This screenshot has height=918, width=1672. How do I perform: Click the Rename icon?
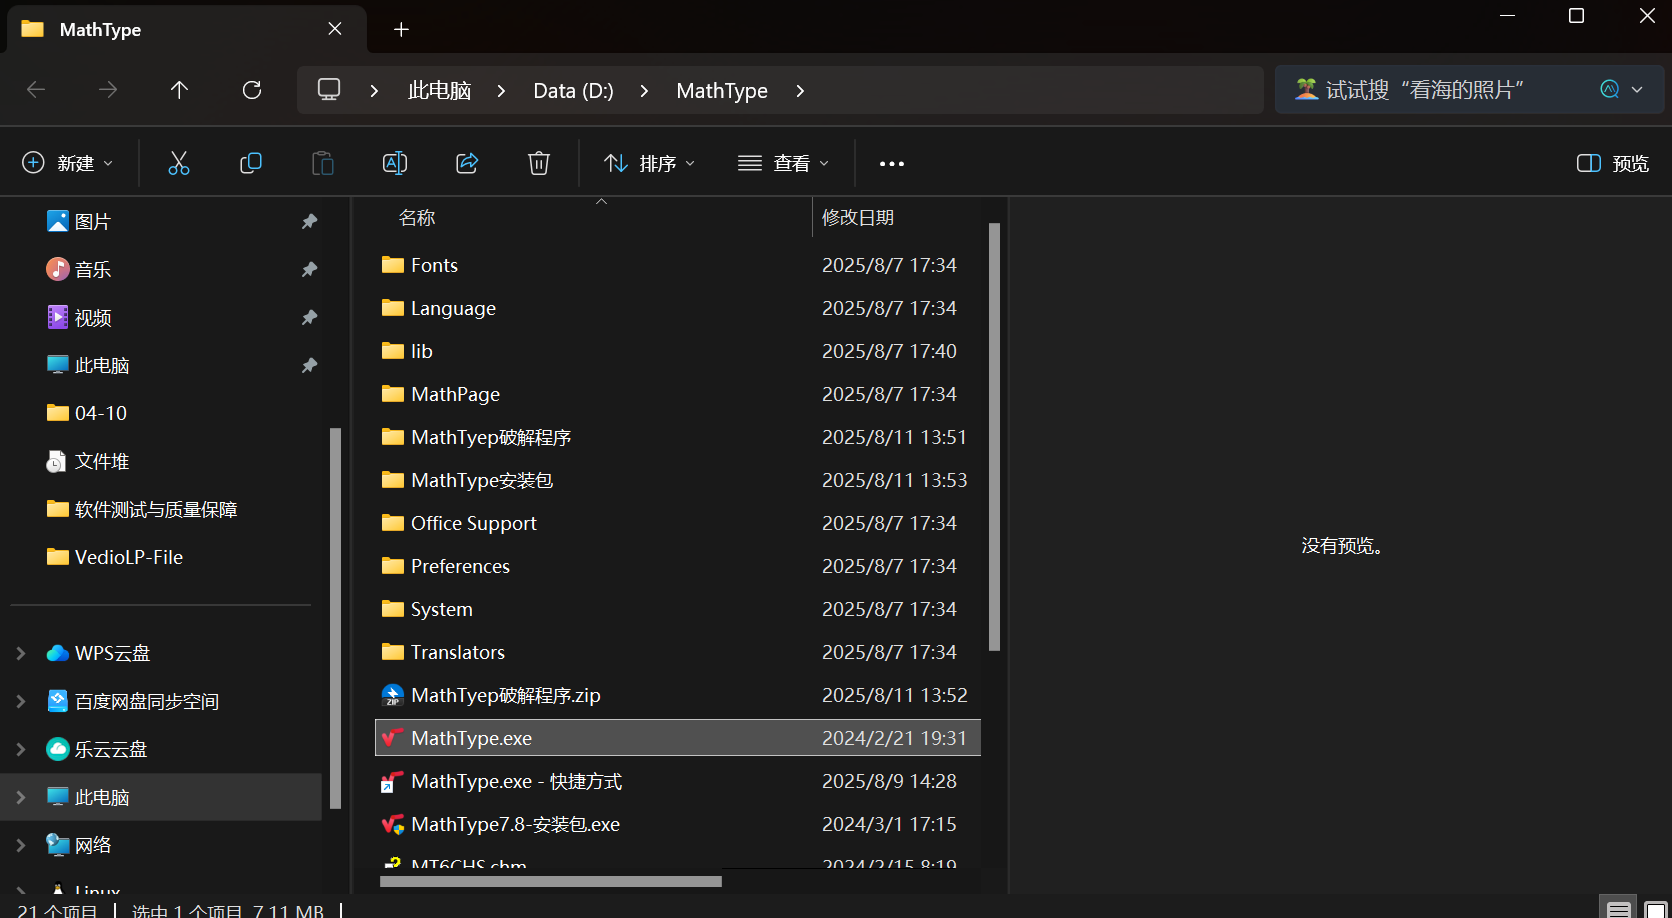pos(395,163)
